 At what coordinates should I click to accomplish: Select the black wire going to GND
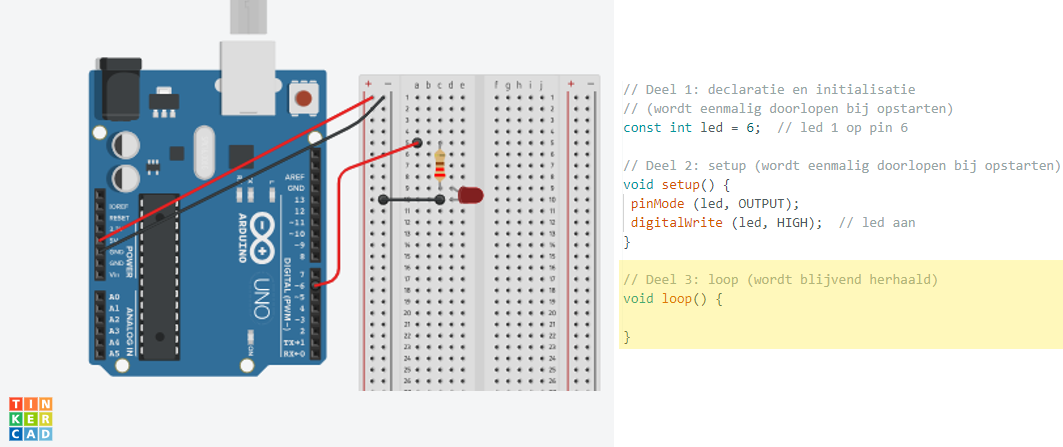(250, 181)
